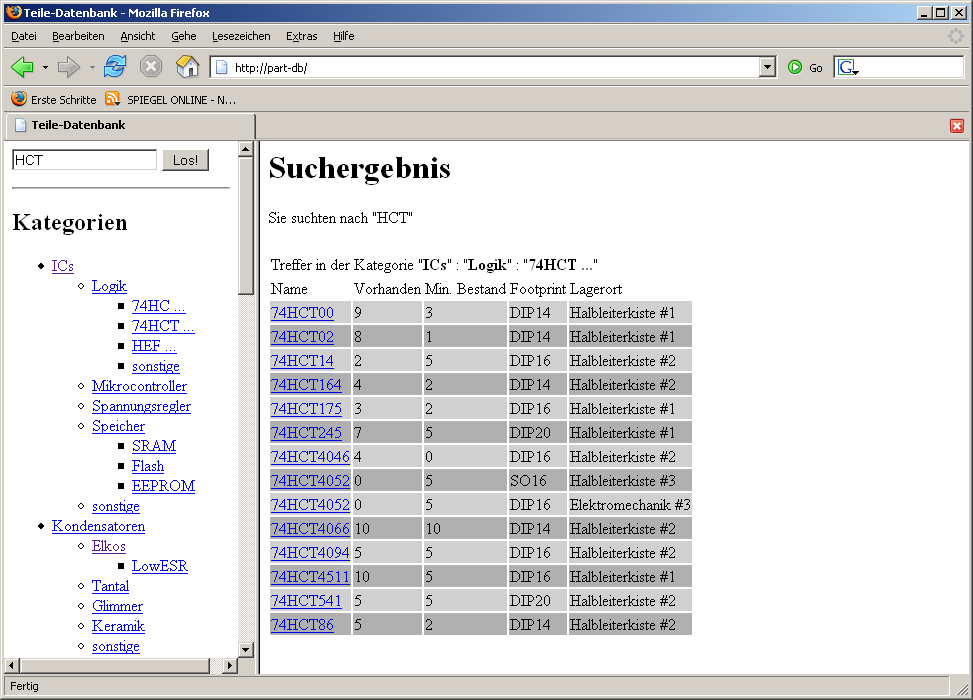Click the Elektromechanik #3 cell
973x700 pixels.
pos(630,505)
